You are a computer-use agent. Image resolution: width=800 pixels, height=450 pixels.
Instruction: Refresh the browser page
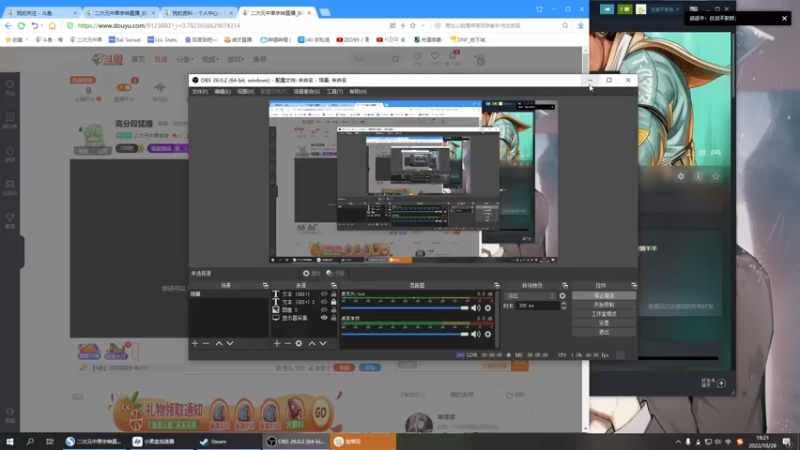click(21, 26)
